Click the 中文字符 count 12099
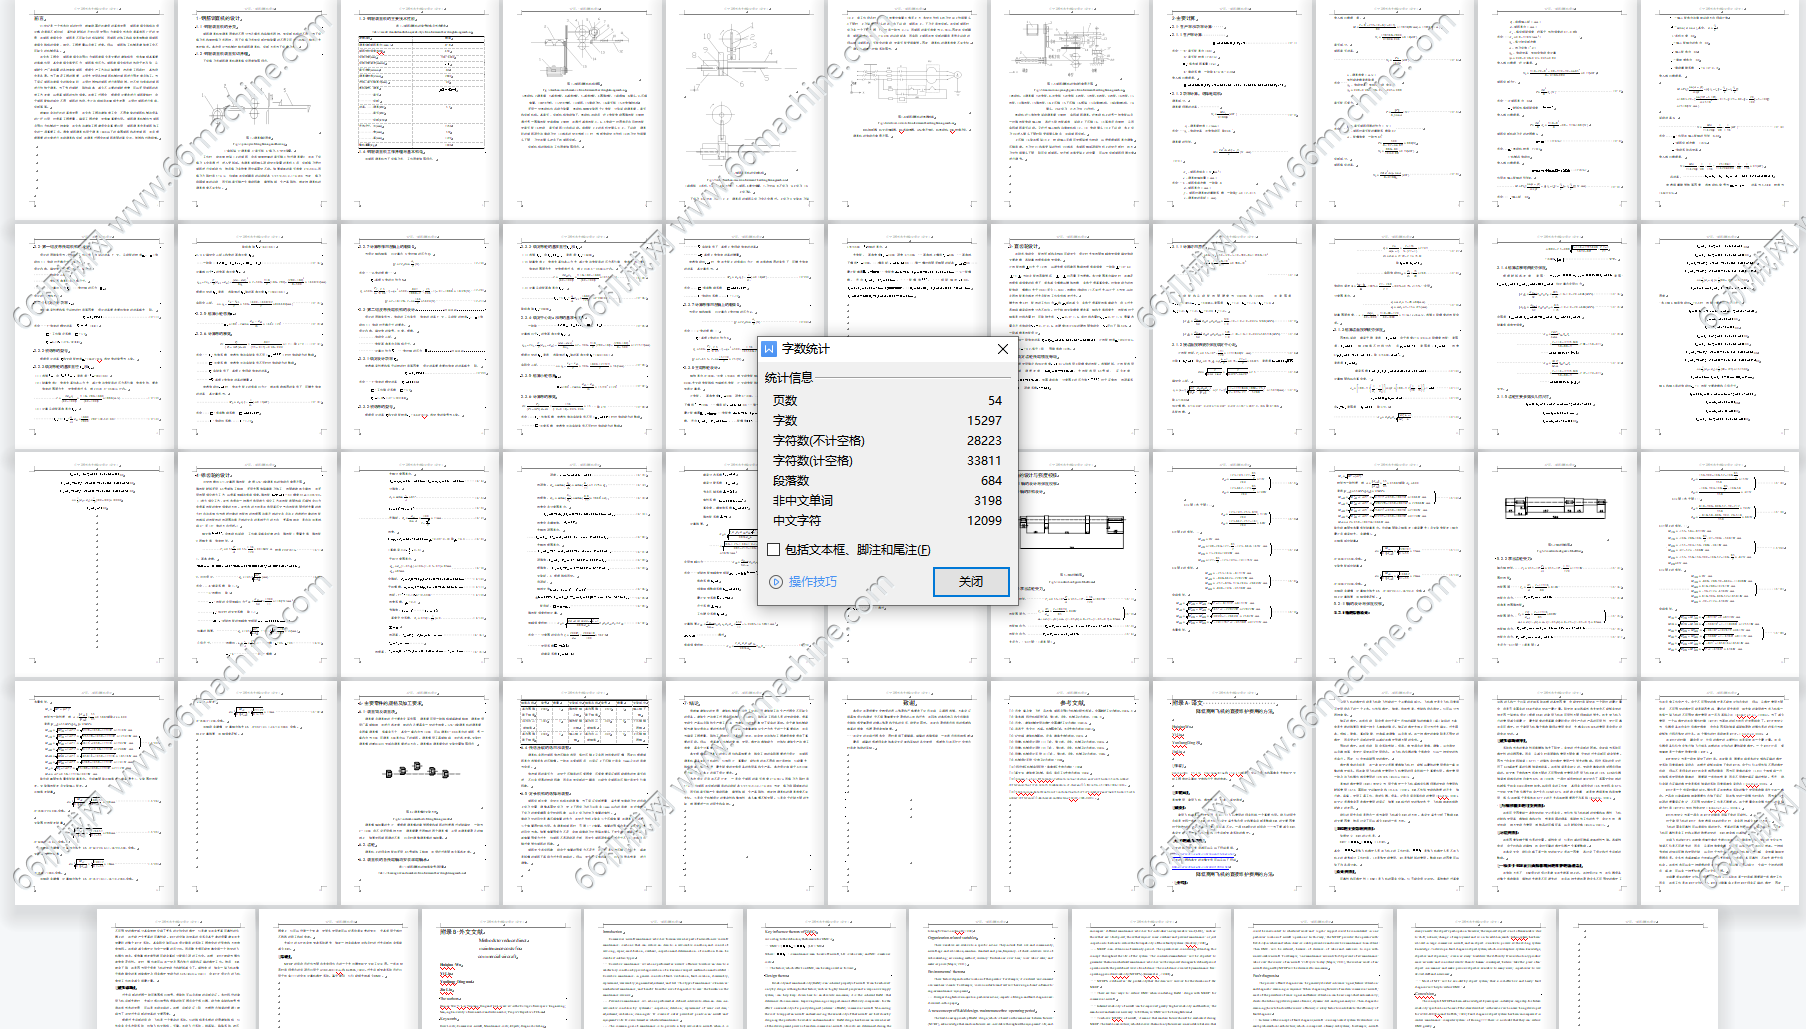 pyautogui.click(x=983, y=521)
